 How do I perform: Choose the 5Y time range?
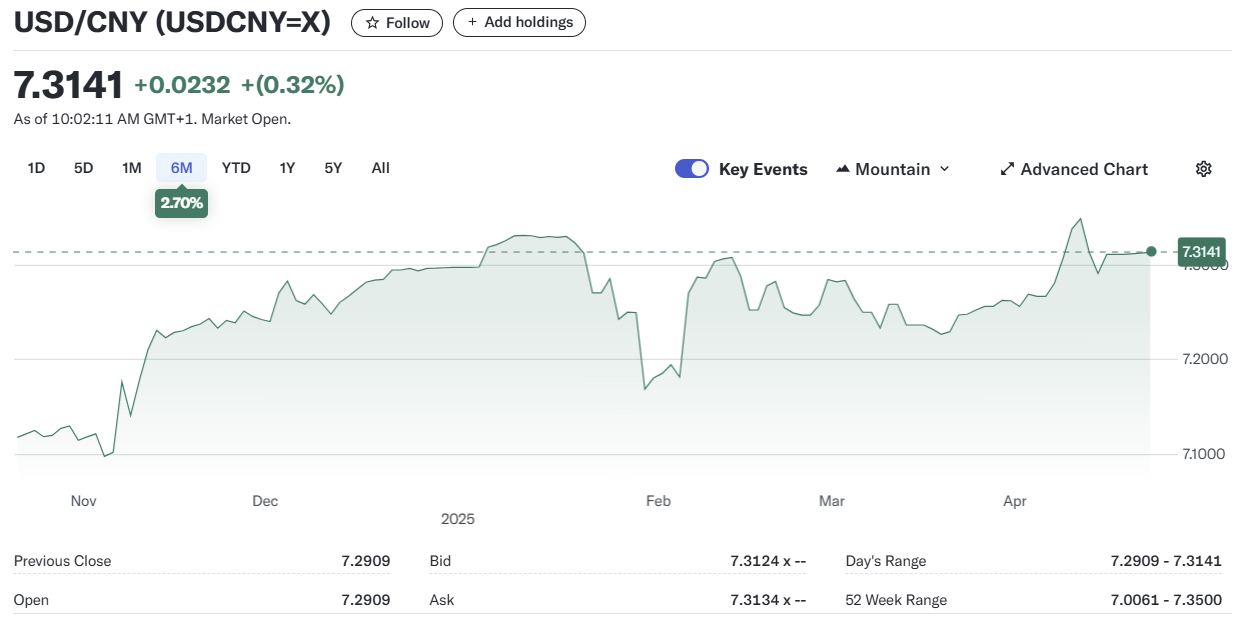[333, 168]
